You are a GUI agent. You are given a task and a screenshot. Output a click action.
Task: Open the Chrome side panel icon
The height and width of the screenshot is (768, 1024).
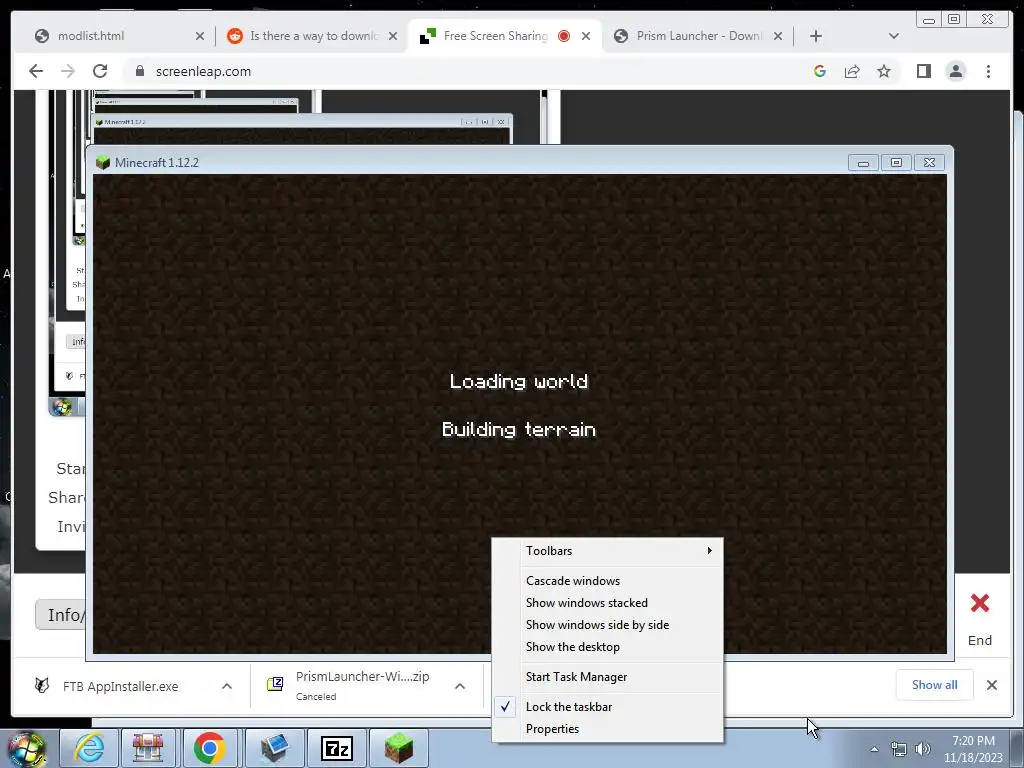coord(923,71)
